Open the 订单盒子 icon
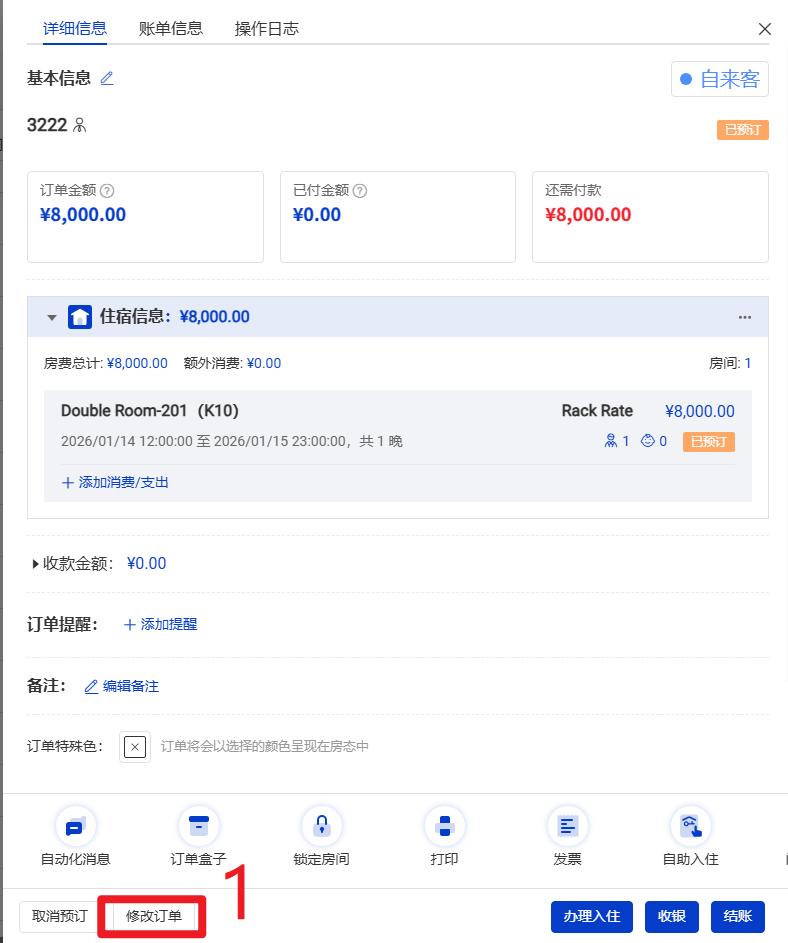Image resolution: width=788 pixels, height=943 pixels. [x=198, y=827]
